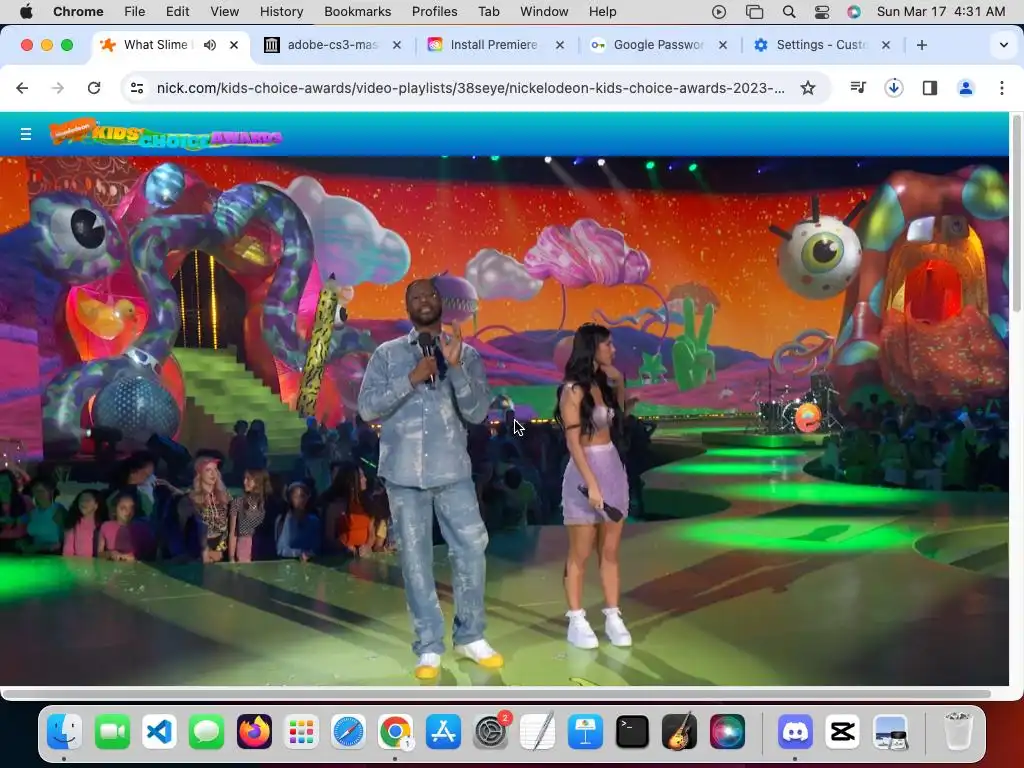Click the date and time in menu bar
The width and height of the screenshot is (1024, 768).
(x=941, y=11)
